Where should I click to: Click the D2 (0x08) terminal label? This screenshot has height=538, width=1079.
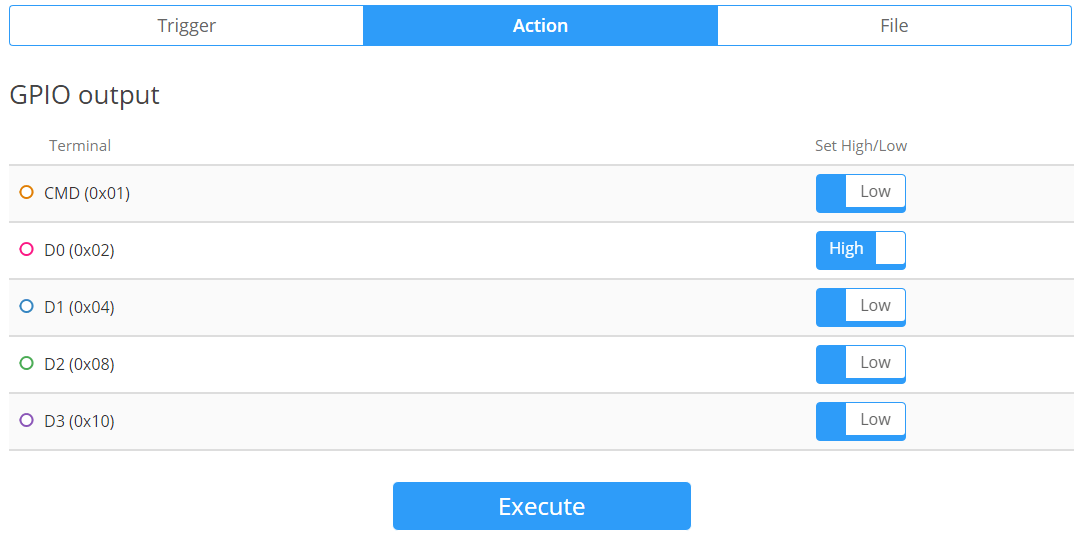pyautogui.click(x=79, y=364)
